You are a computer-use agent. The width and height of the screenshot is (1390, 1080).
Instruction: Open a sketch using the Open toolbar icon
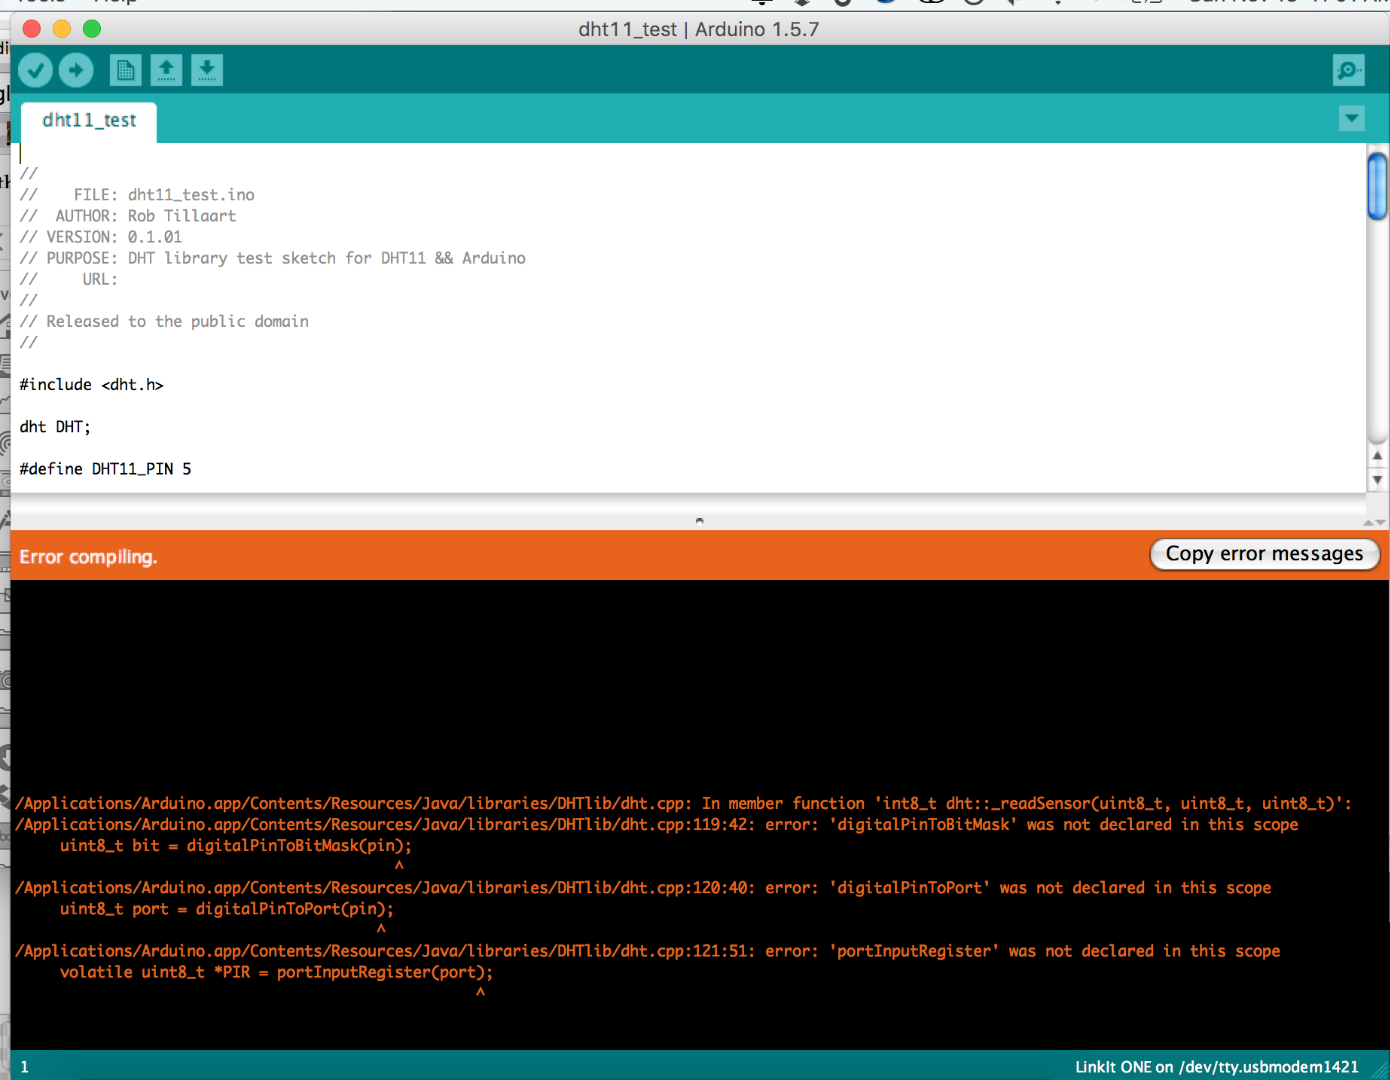point(166,69)
